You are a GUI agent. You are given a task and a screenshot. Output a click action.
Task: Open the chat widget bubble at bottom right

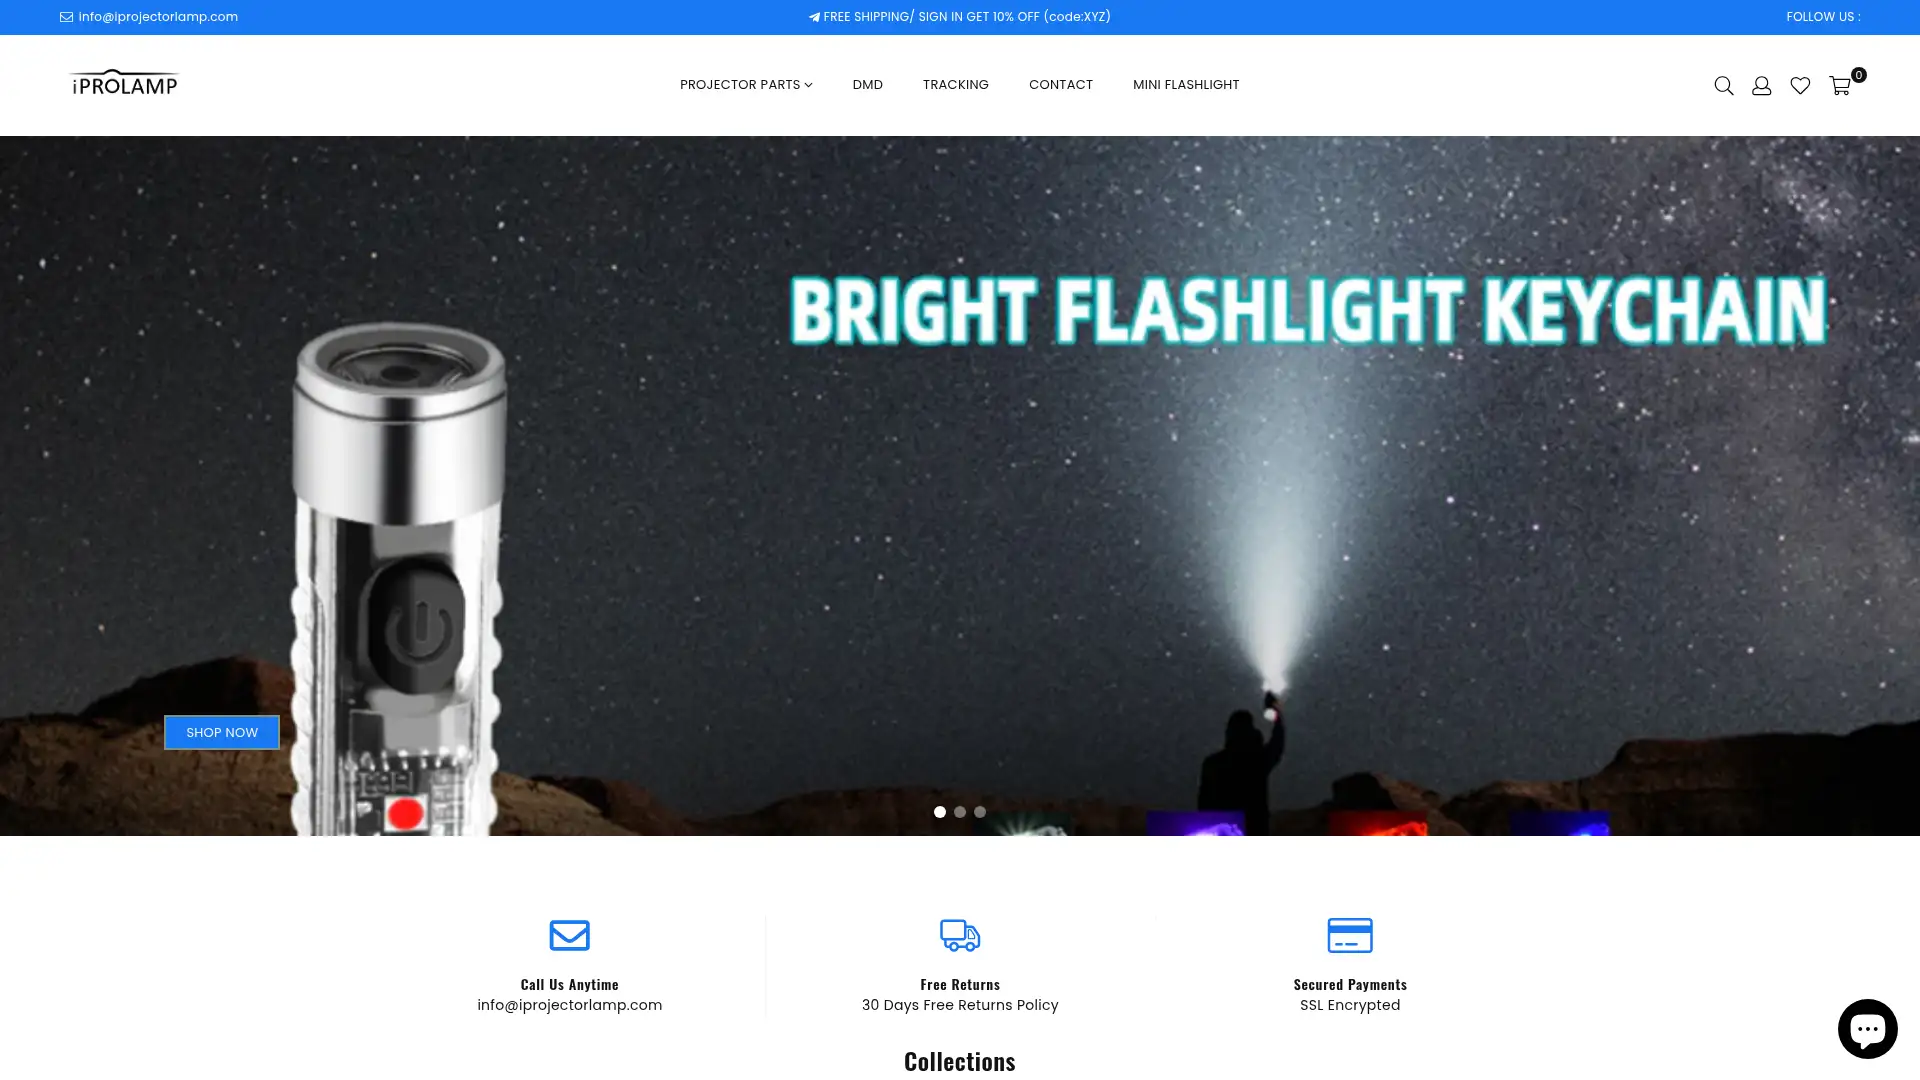click(1866, 1028)
